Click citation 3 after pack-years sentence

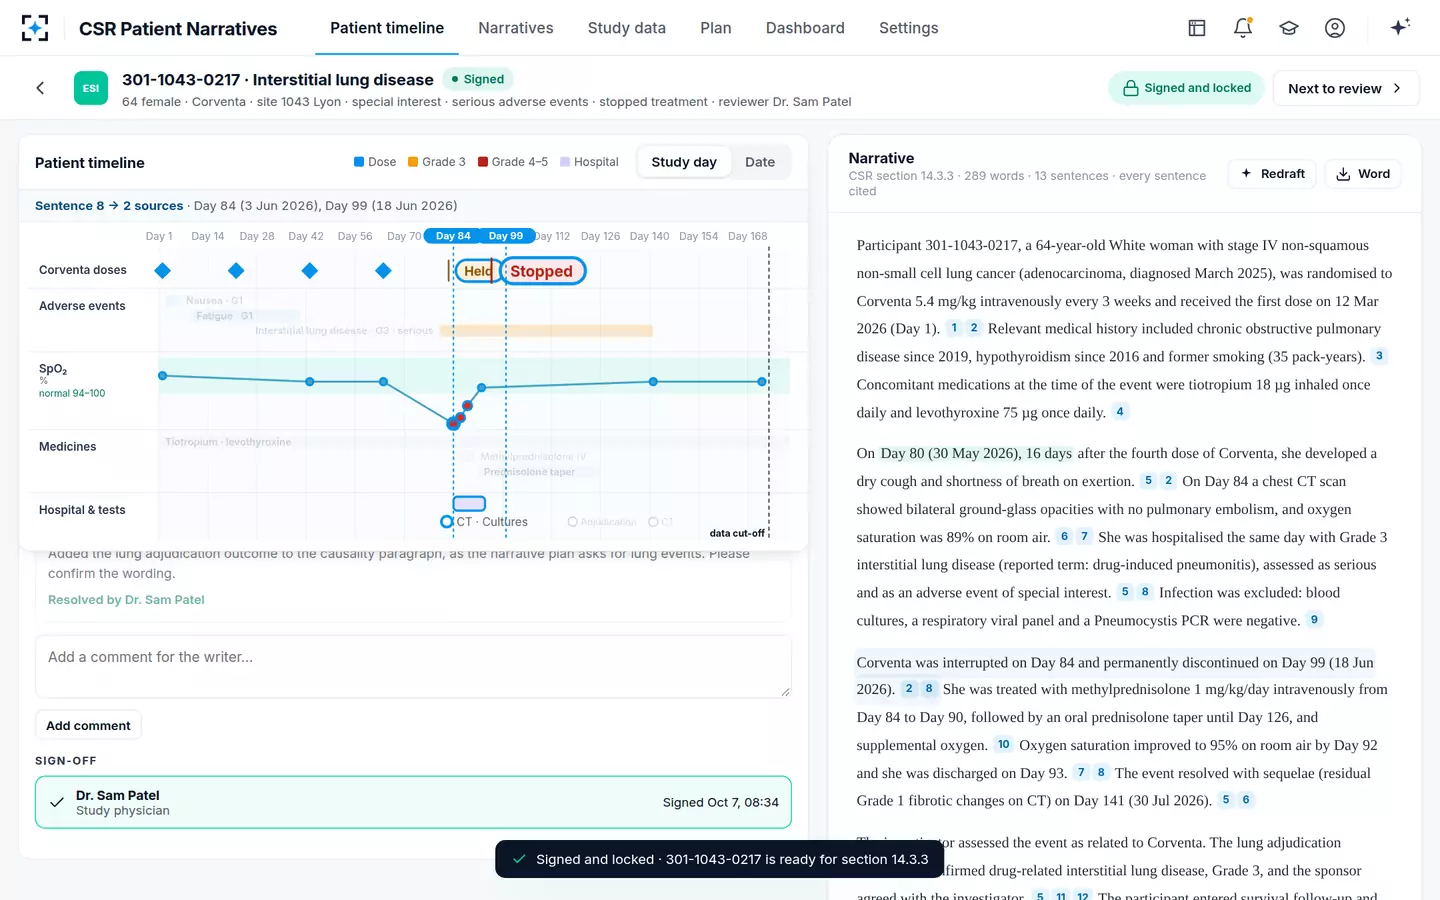[1379, 356]
